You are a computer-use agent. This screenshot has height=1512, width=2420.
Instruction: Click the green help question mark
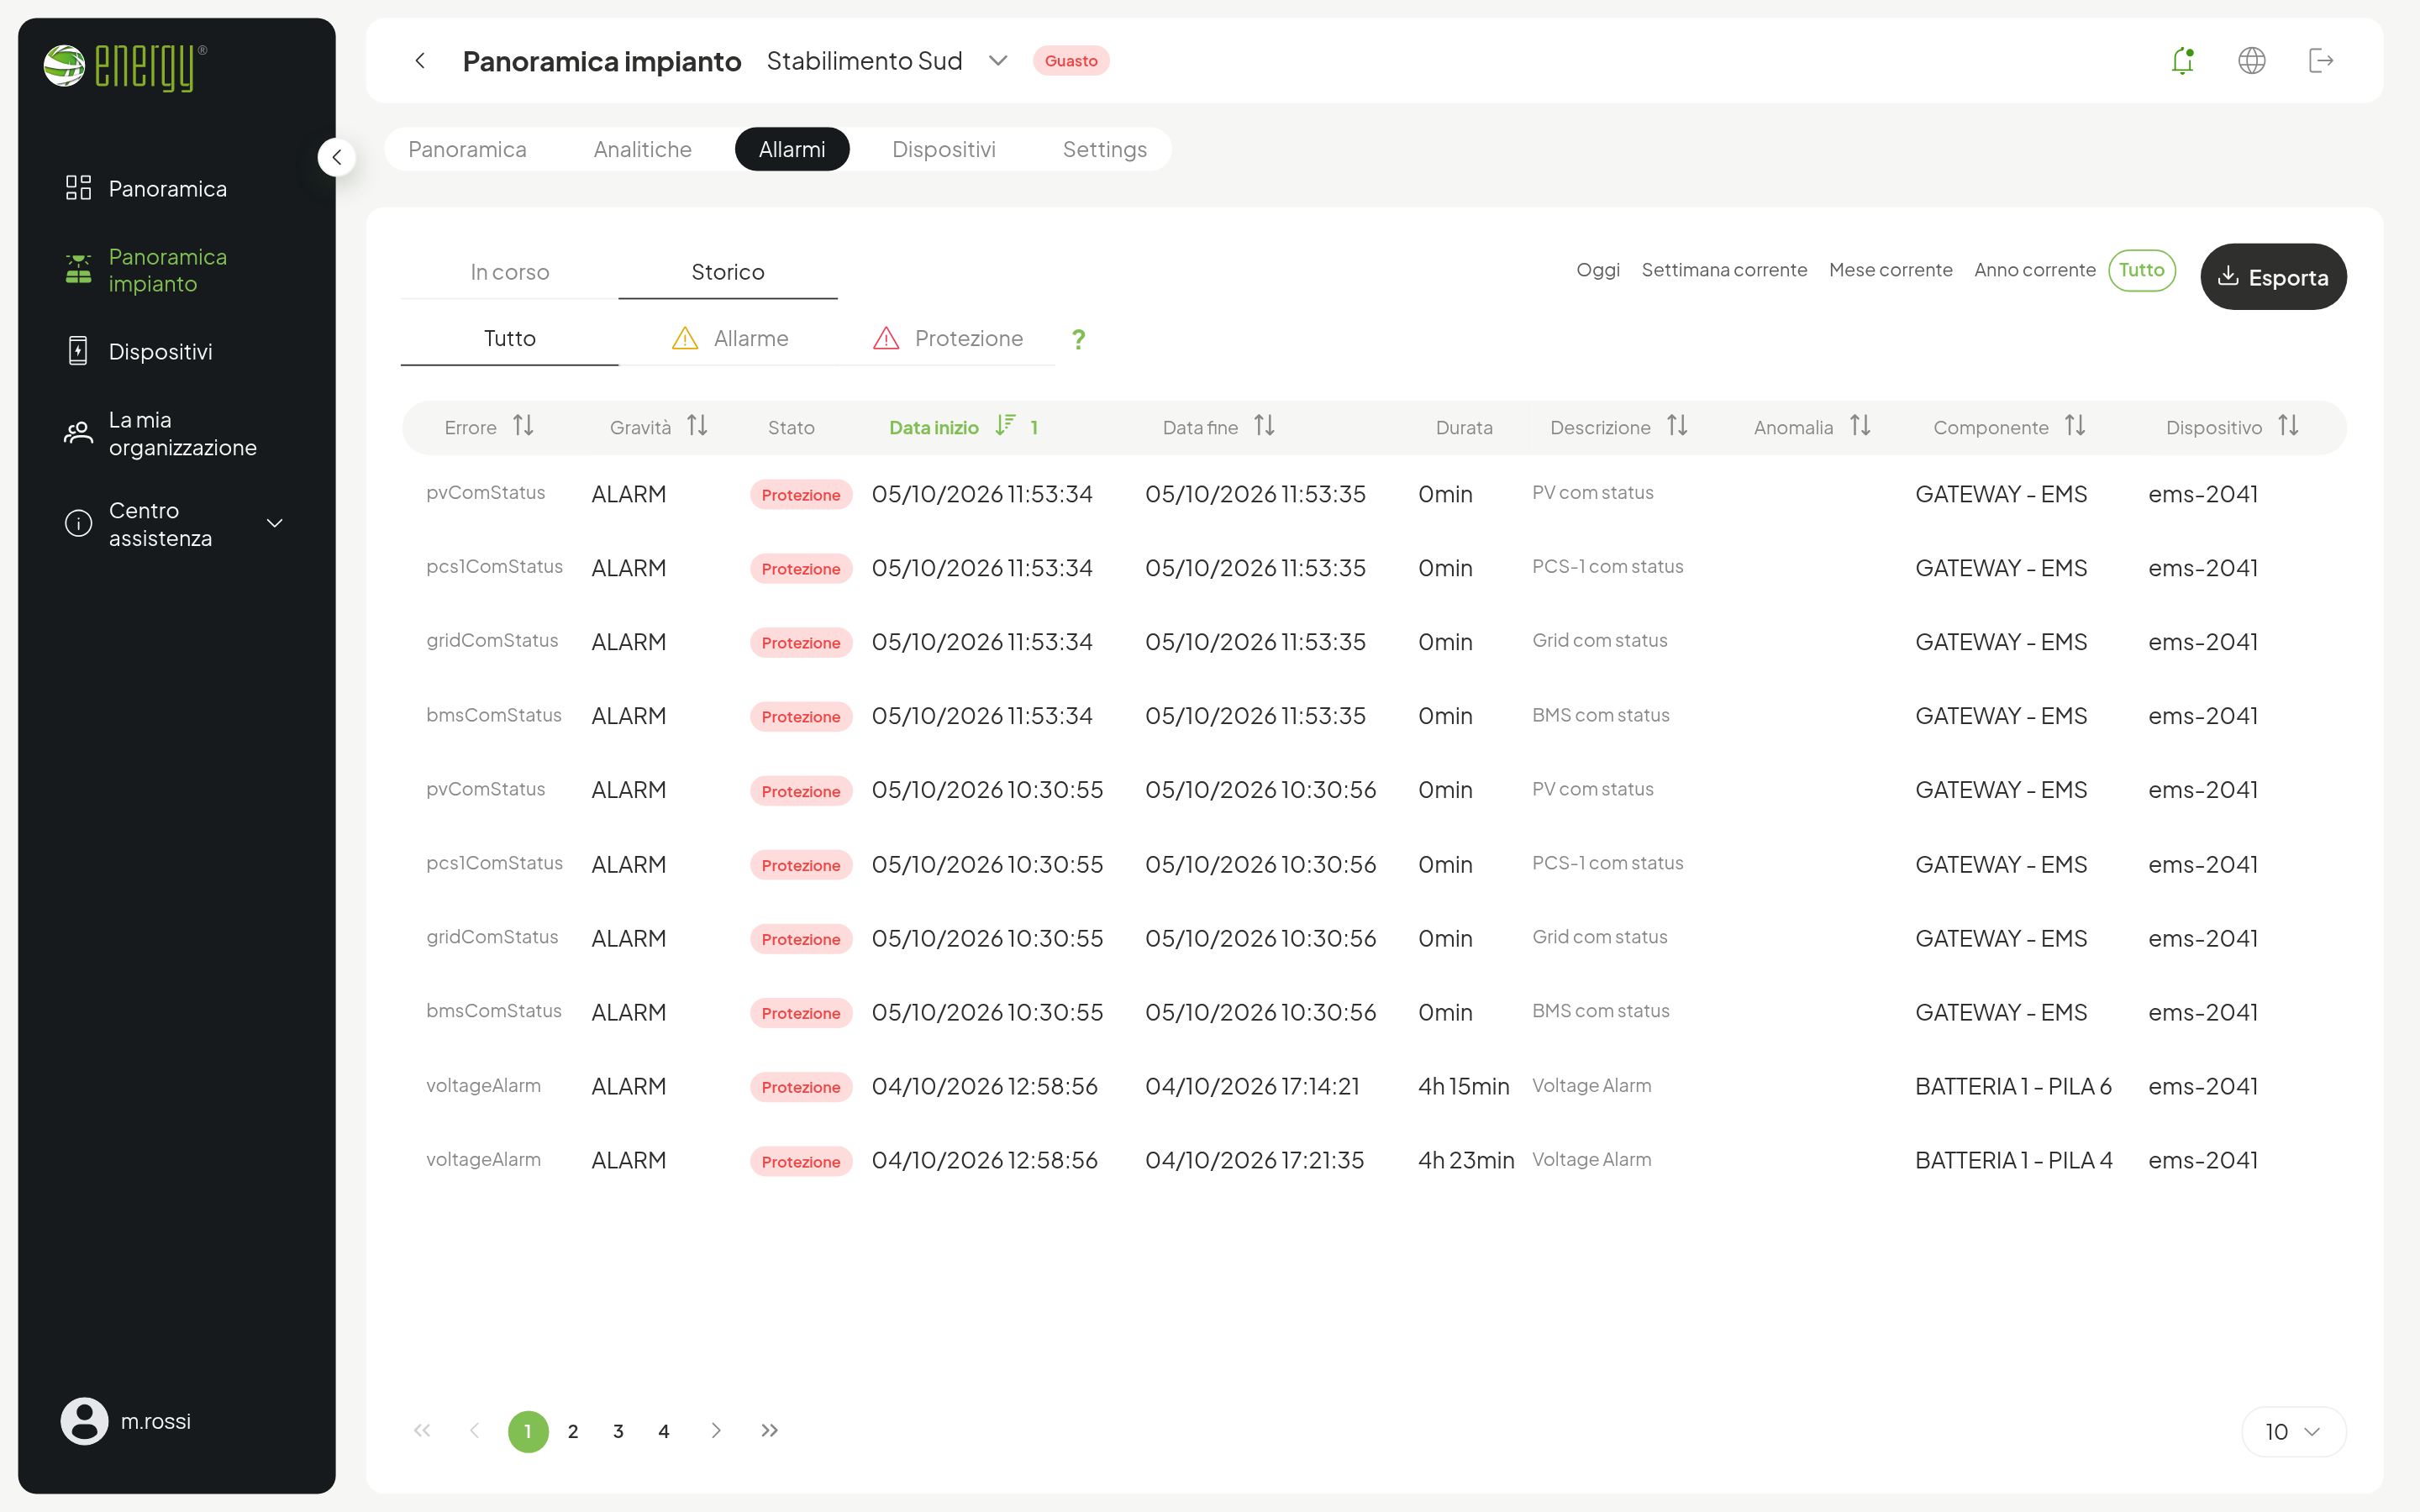(x=1078, y=339)
